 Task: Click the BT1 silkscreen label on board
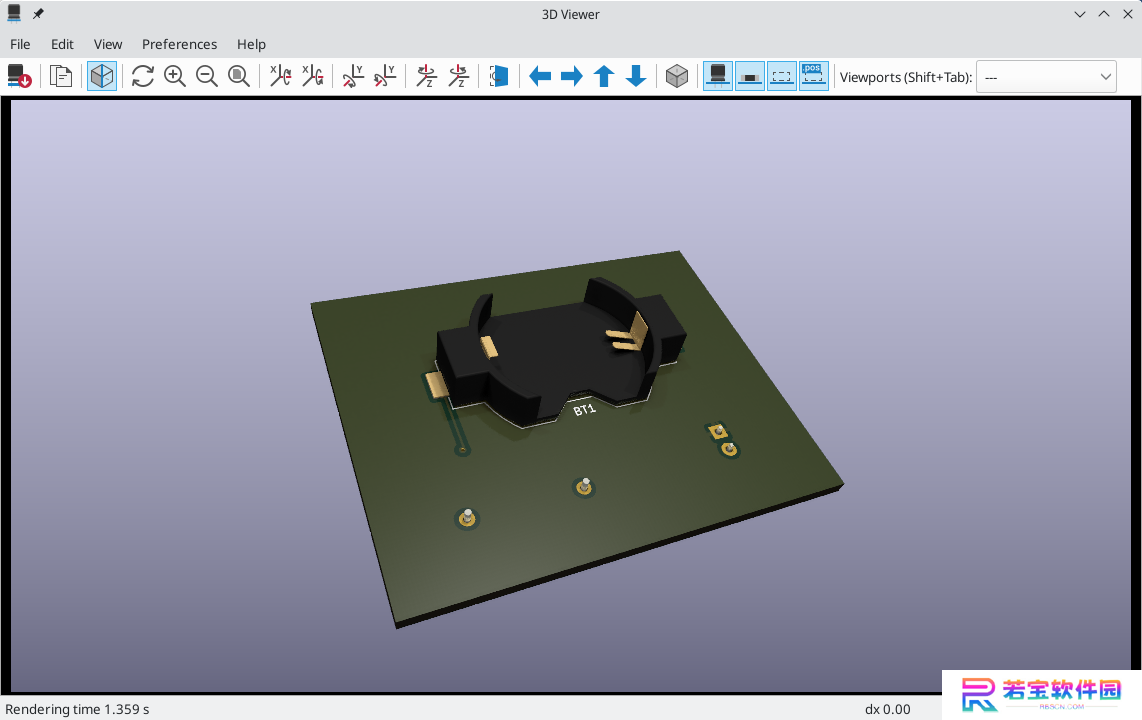tap(584, 410)
